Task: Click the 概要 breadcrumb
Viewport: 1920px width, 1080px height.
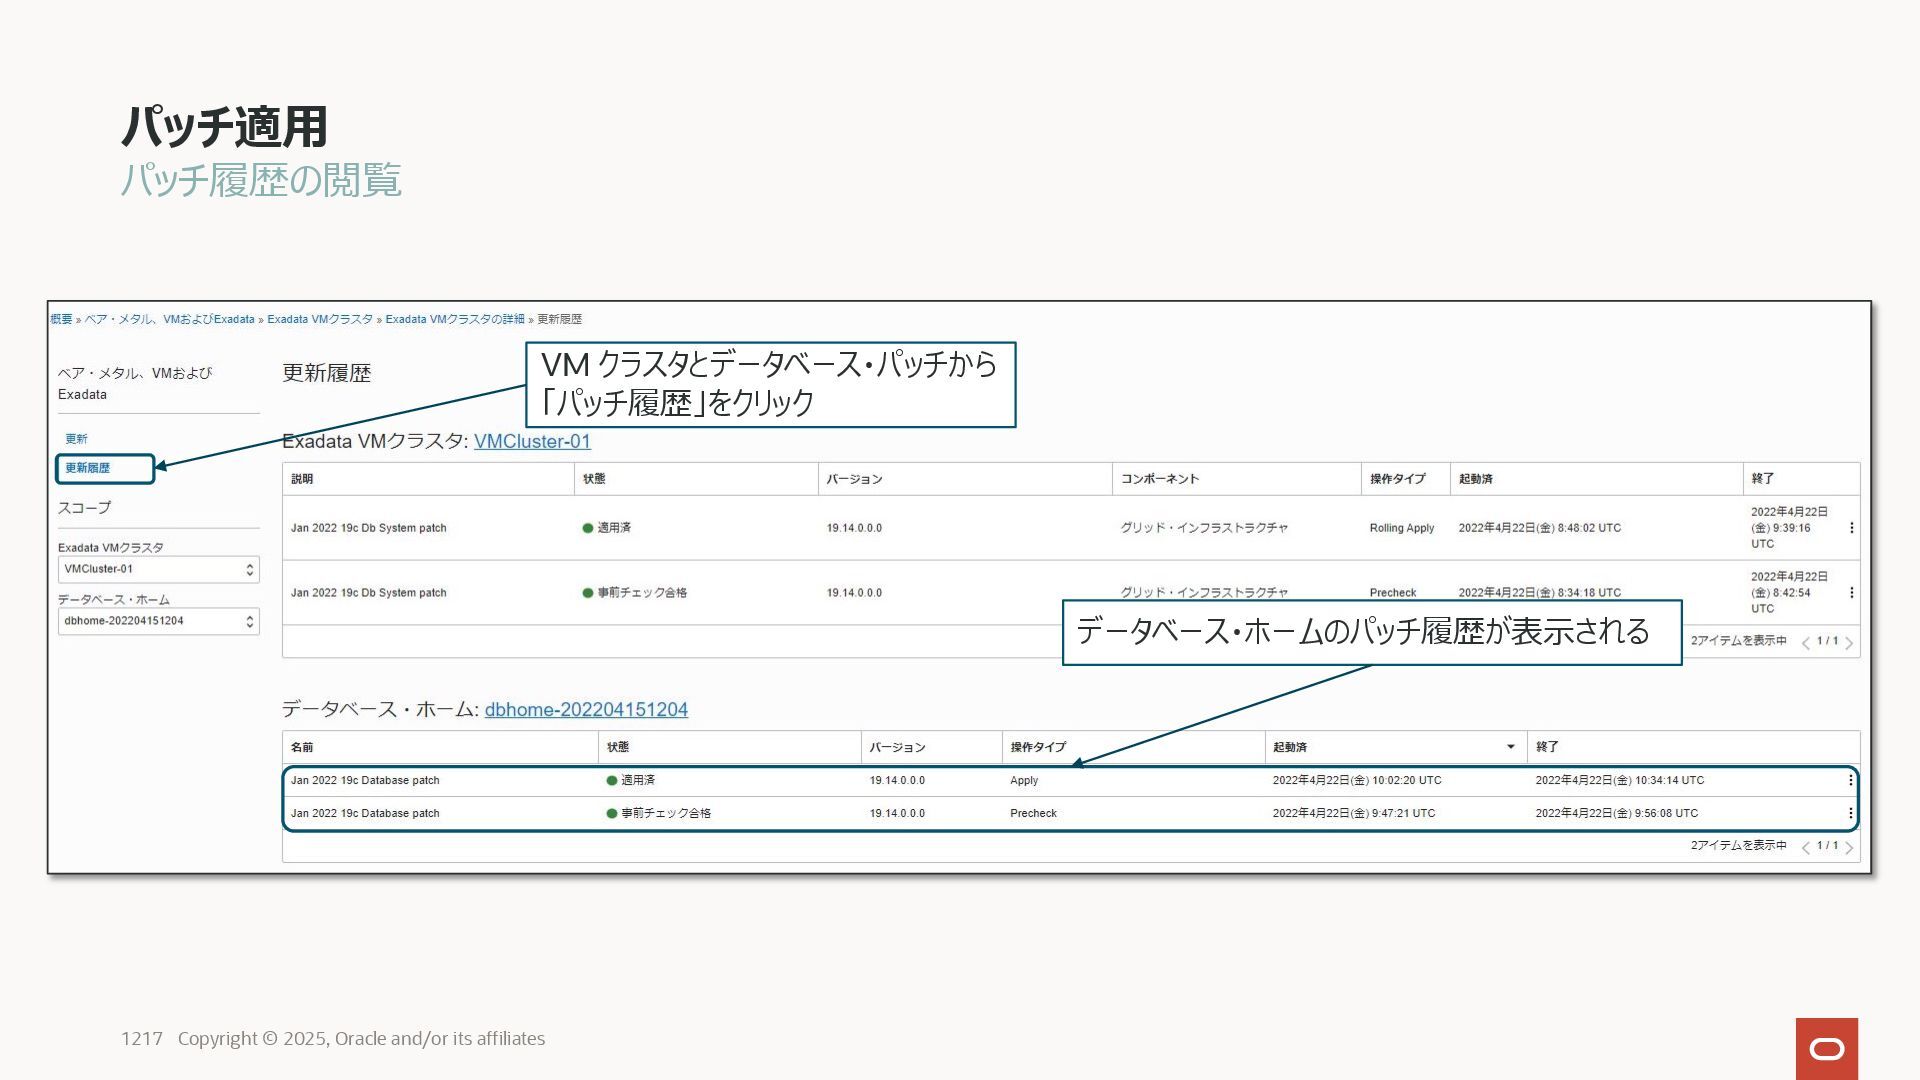Action: (x=61, y=319)
